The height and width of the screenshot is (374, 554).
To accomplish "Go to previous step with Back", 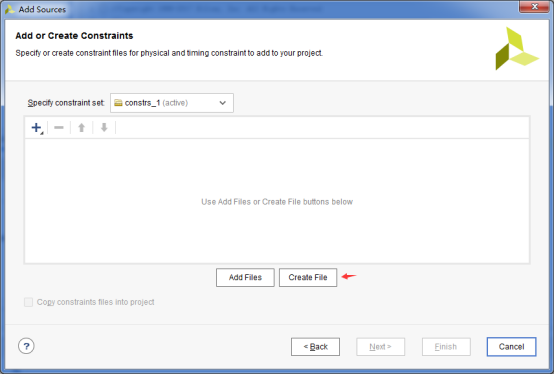I will [316, 347].
